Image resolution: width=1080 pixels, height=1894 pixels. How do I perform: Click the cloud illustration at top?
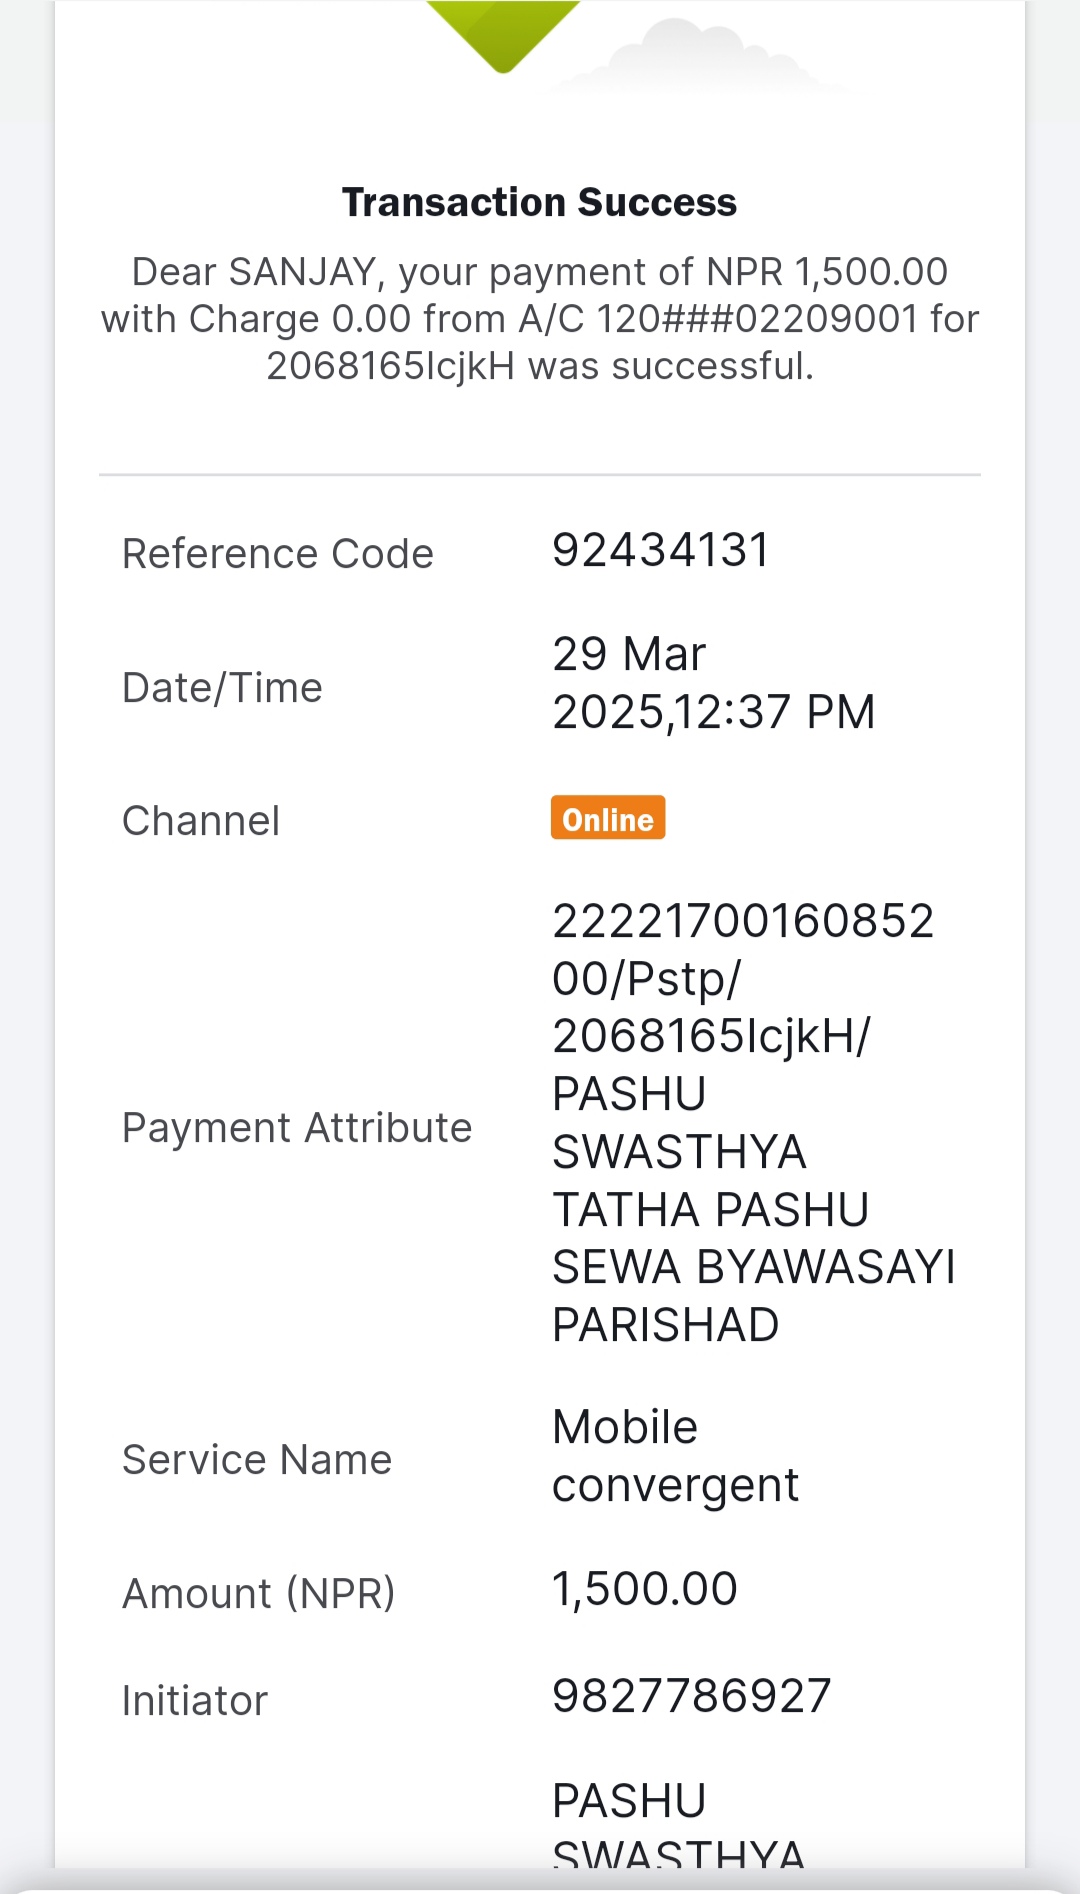pos(700,58)
